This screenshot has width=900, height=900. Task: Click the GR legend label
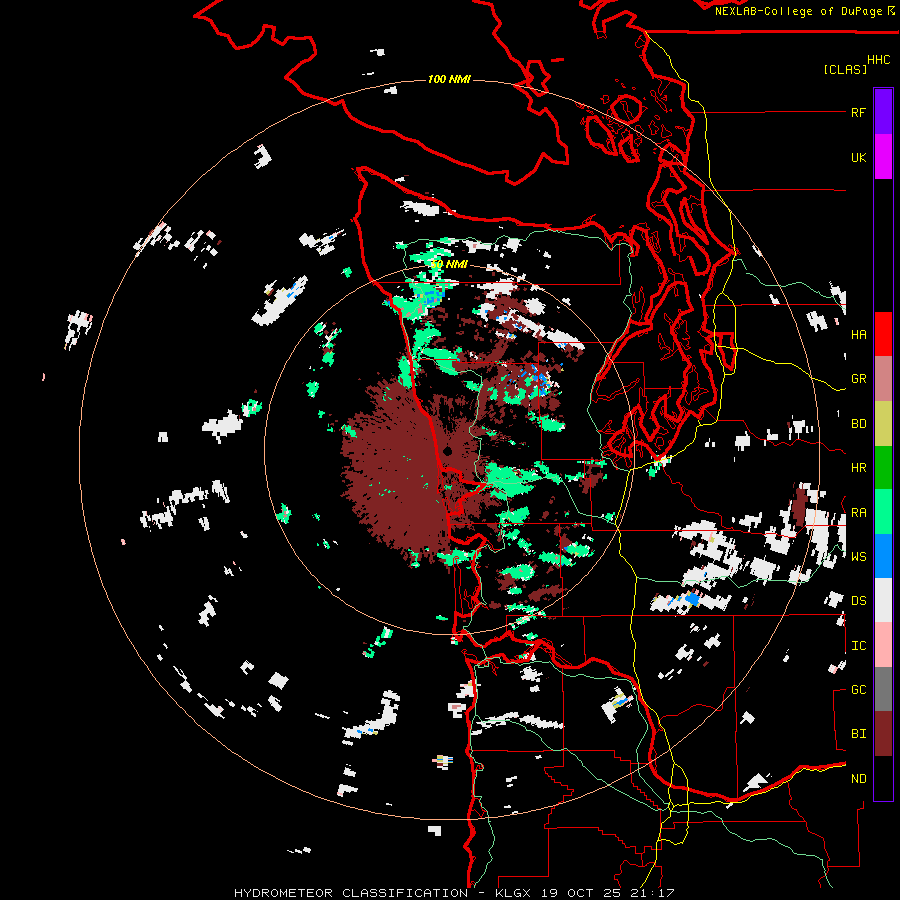(858, 379)
